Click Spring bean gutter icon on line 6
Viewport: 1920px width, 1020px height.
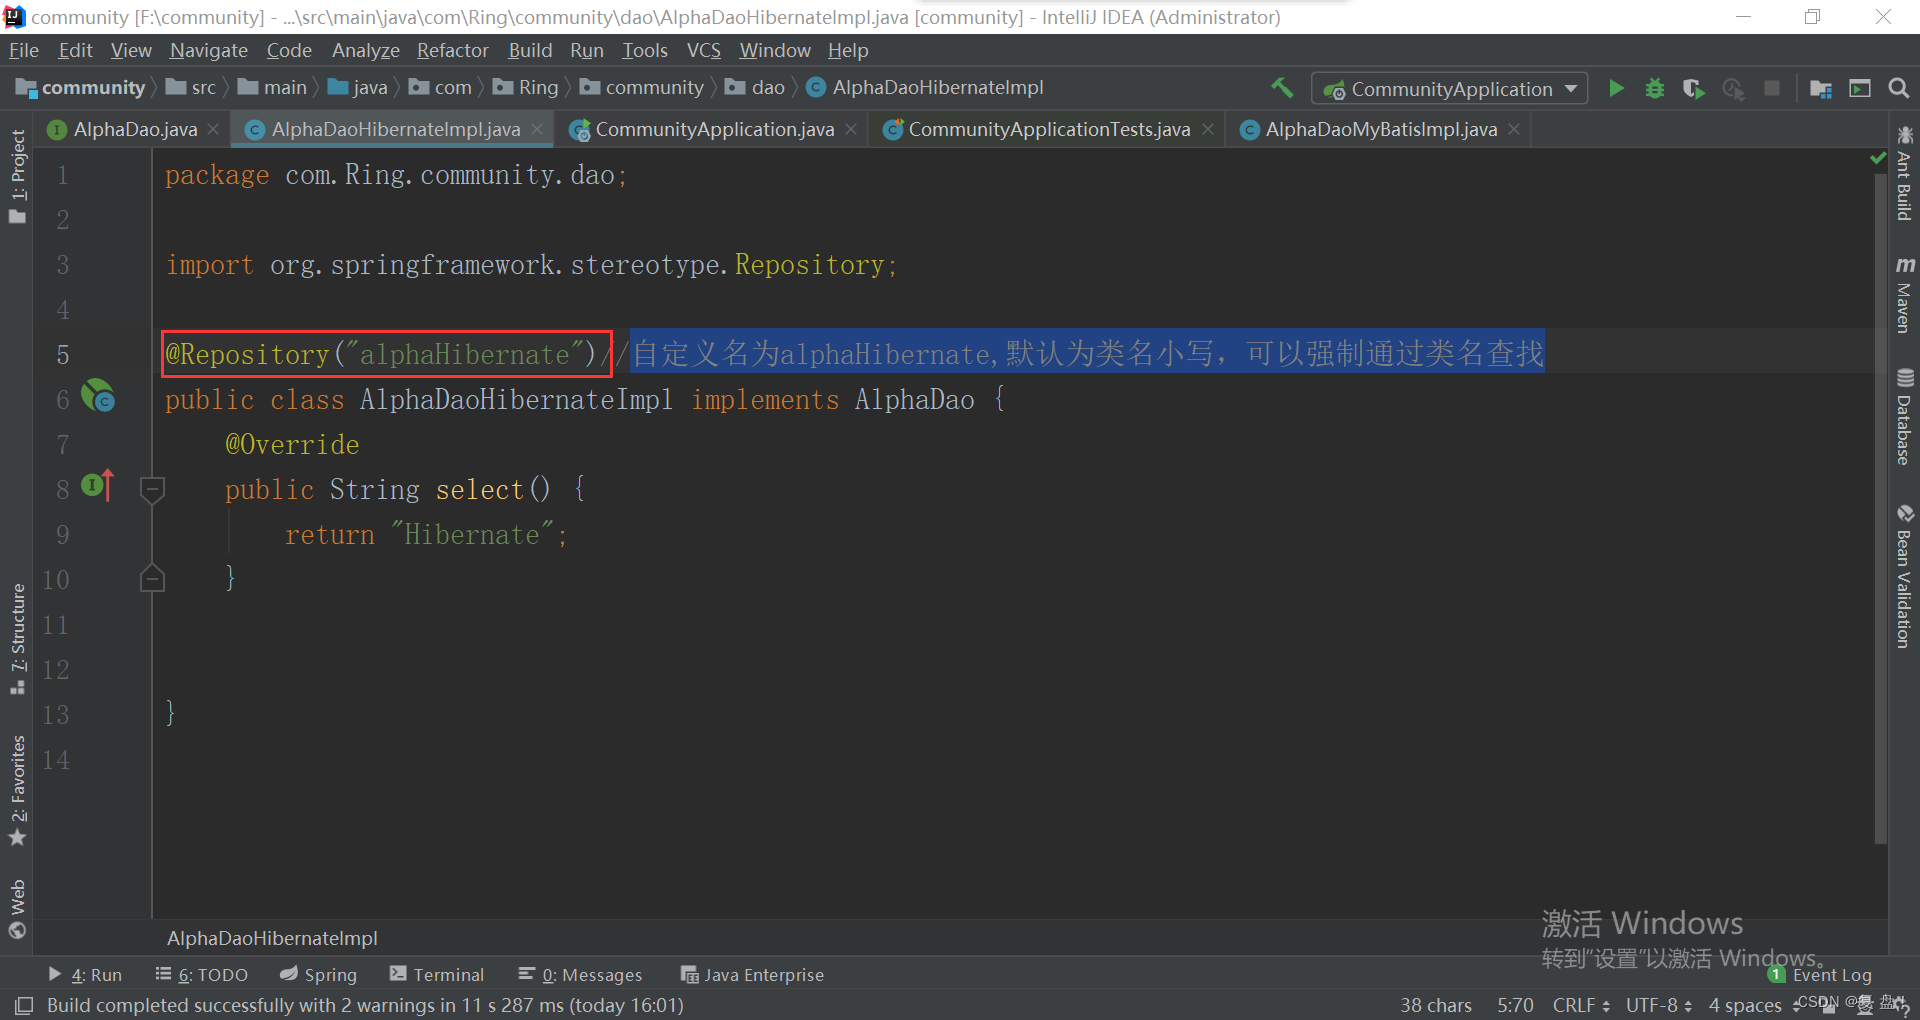(98, 396)
